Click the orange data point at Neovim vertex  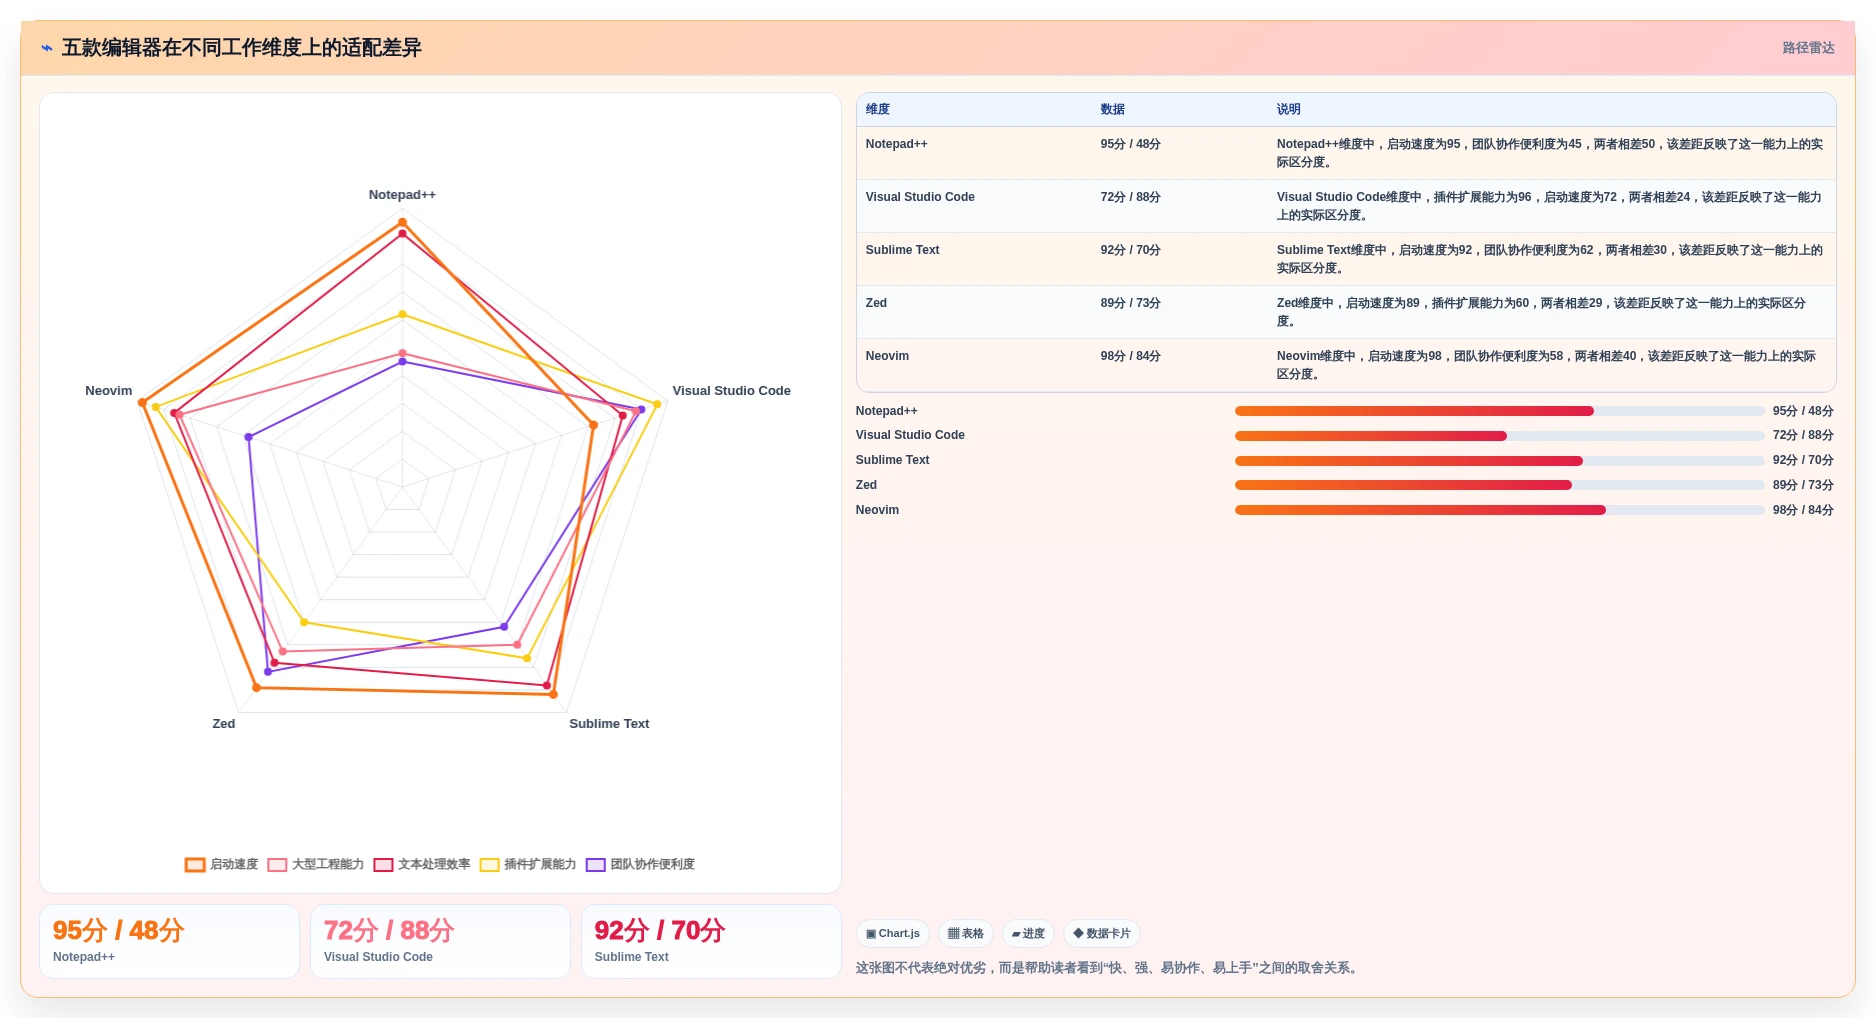pos(142,403)
